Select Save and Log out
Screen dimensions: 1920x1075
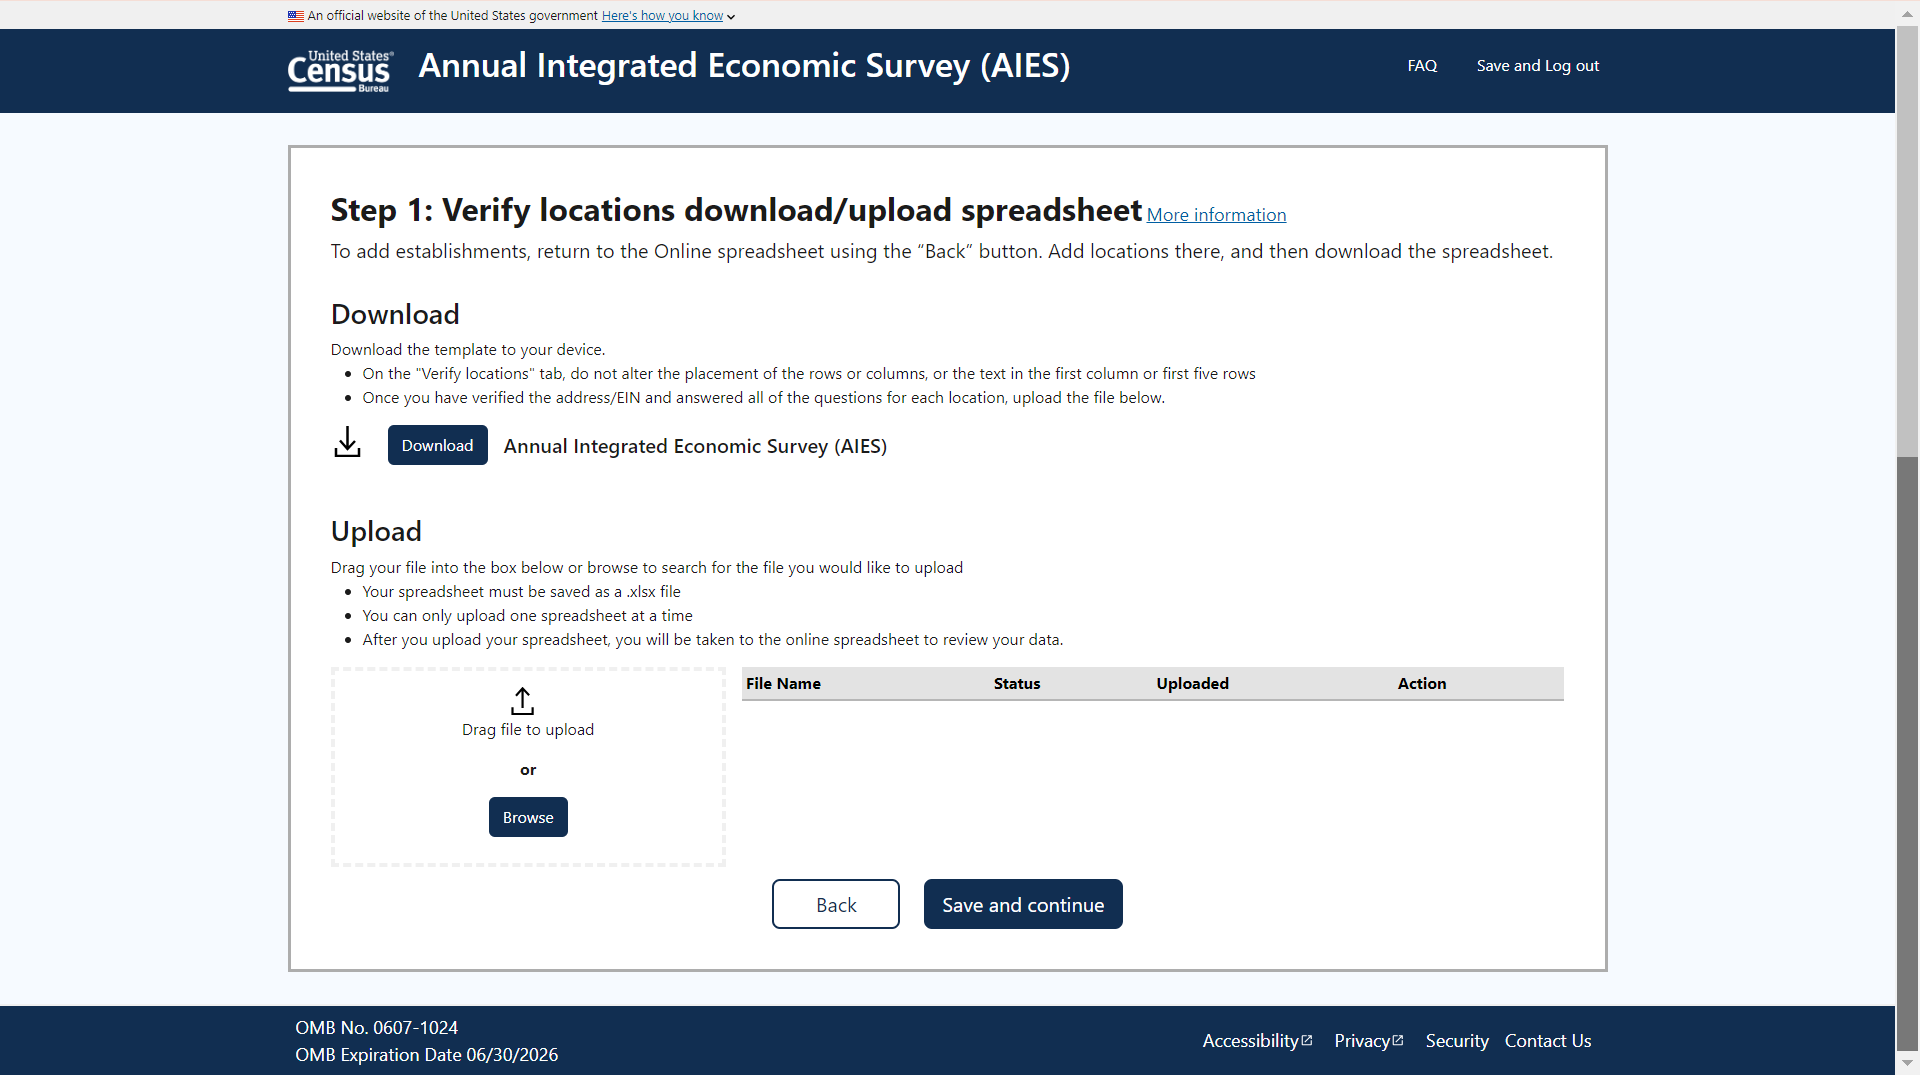(x=1537, y=66)
